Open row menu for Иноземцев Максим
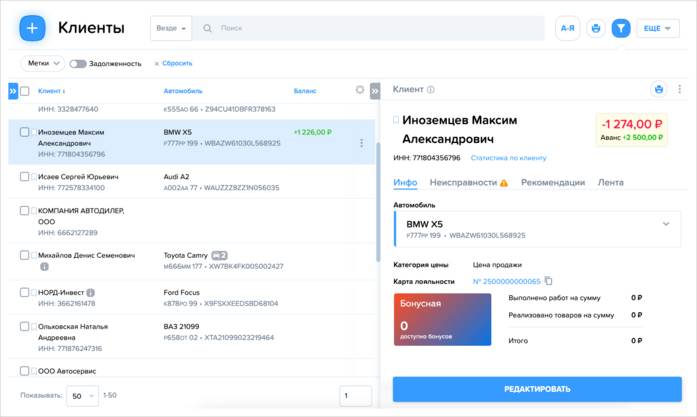The height and width of the screenshot is (417, 697). click(x=361, y=143)
